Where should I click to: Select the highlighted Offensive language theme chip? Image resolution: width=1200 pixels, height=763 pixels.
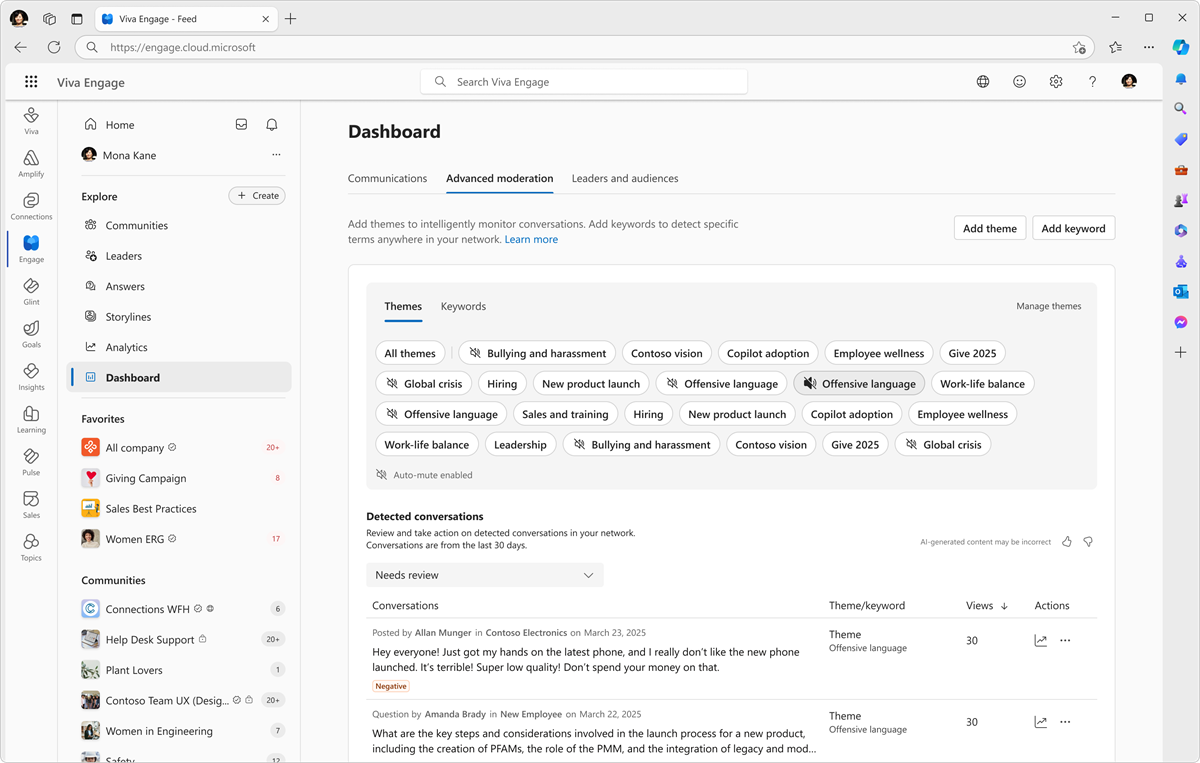[x=859, y=384]
